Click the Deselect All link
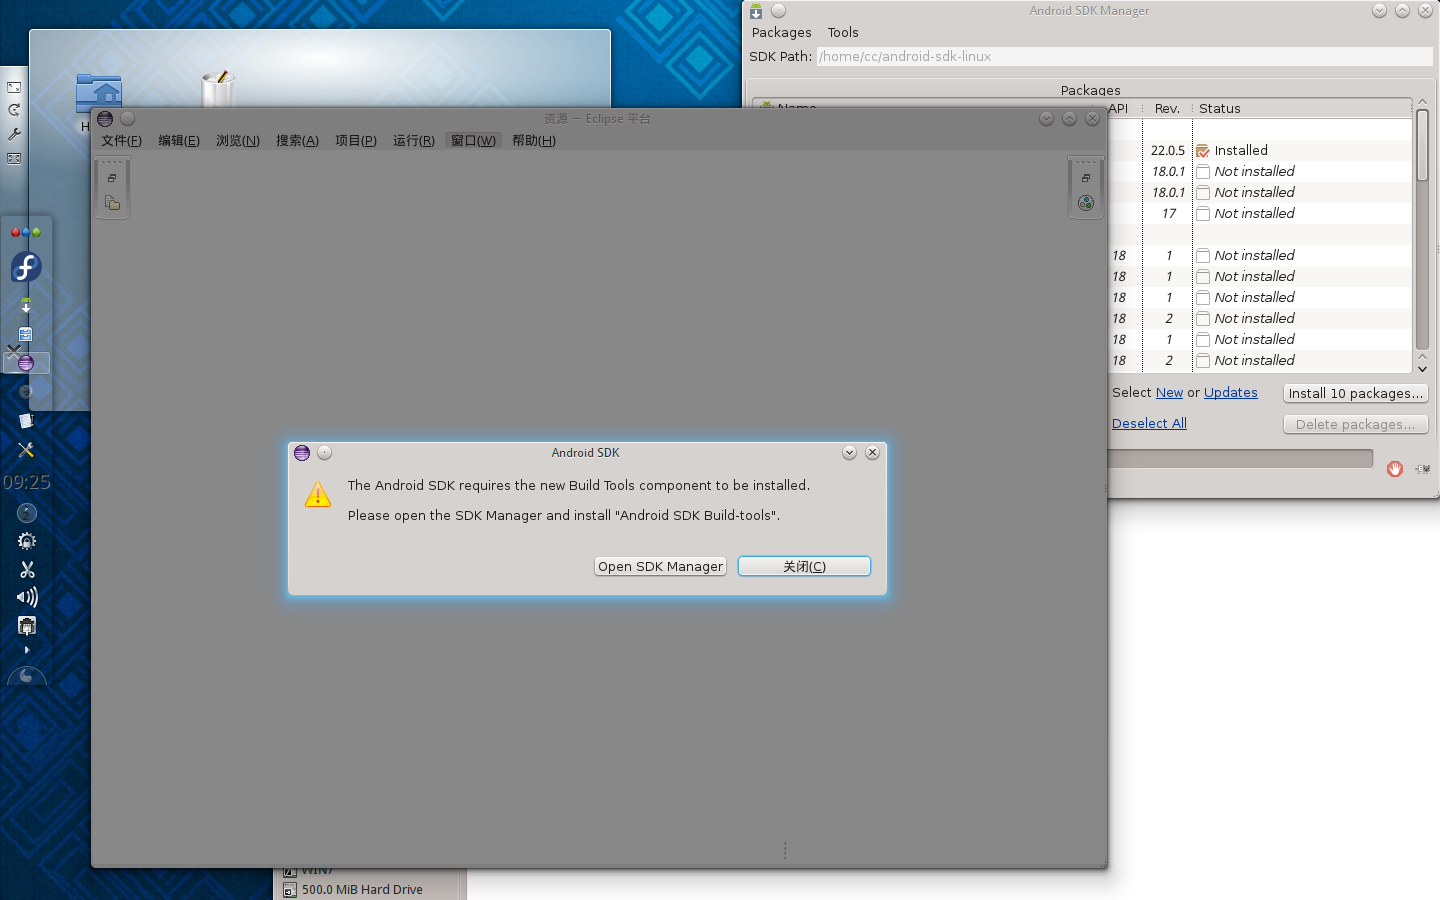This screenshot has width=1440, height=900. click(x=1149, y=423)
